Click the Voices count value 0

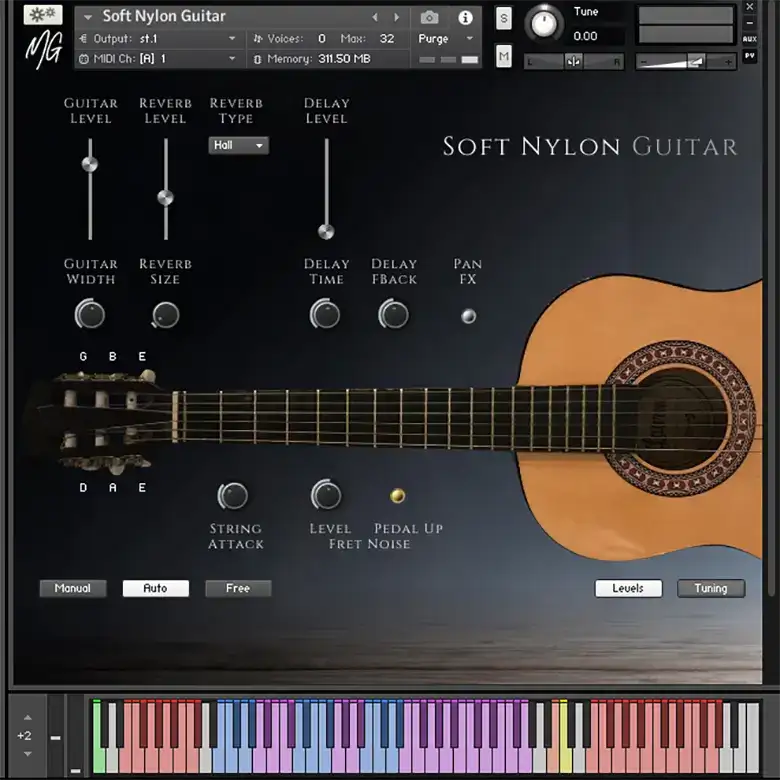(x=322, y=38)
